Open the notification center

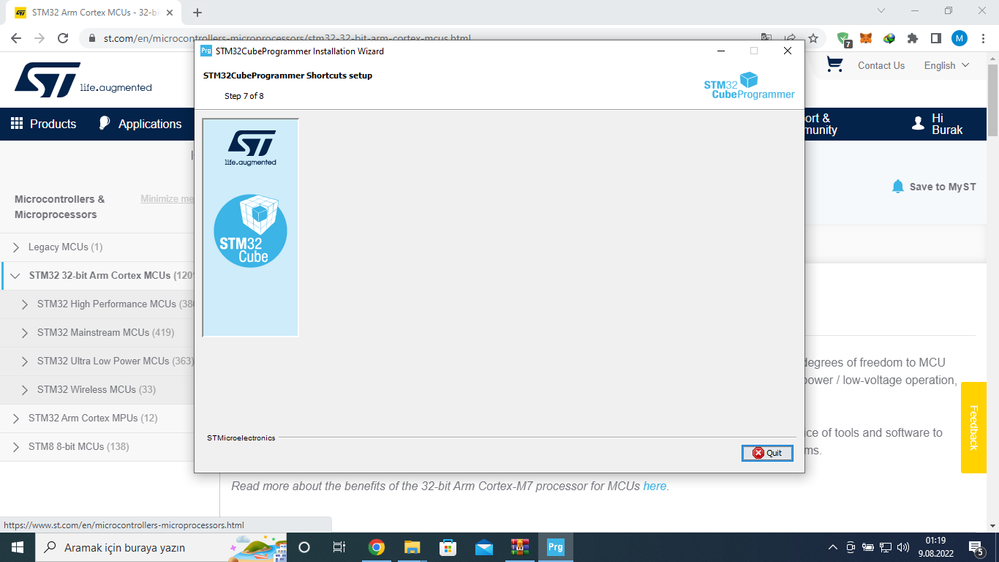[976, 547]
